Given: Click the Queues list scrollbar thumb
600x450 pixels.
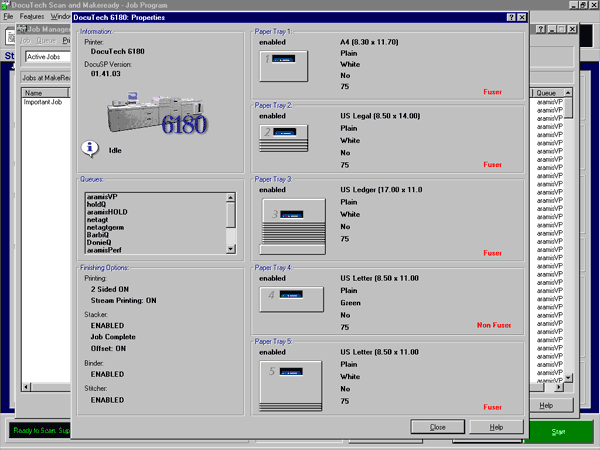Looking at the screenshot, I should [x=230, y=215].
